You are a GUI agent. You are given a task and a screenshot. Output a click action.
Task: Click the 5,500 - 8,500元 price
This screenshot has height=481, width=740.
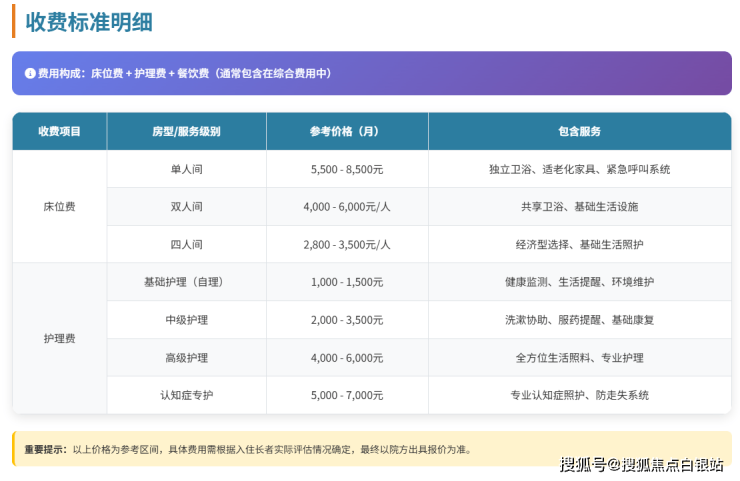pos(346,169)
